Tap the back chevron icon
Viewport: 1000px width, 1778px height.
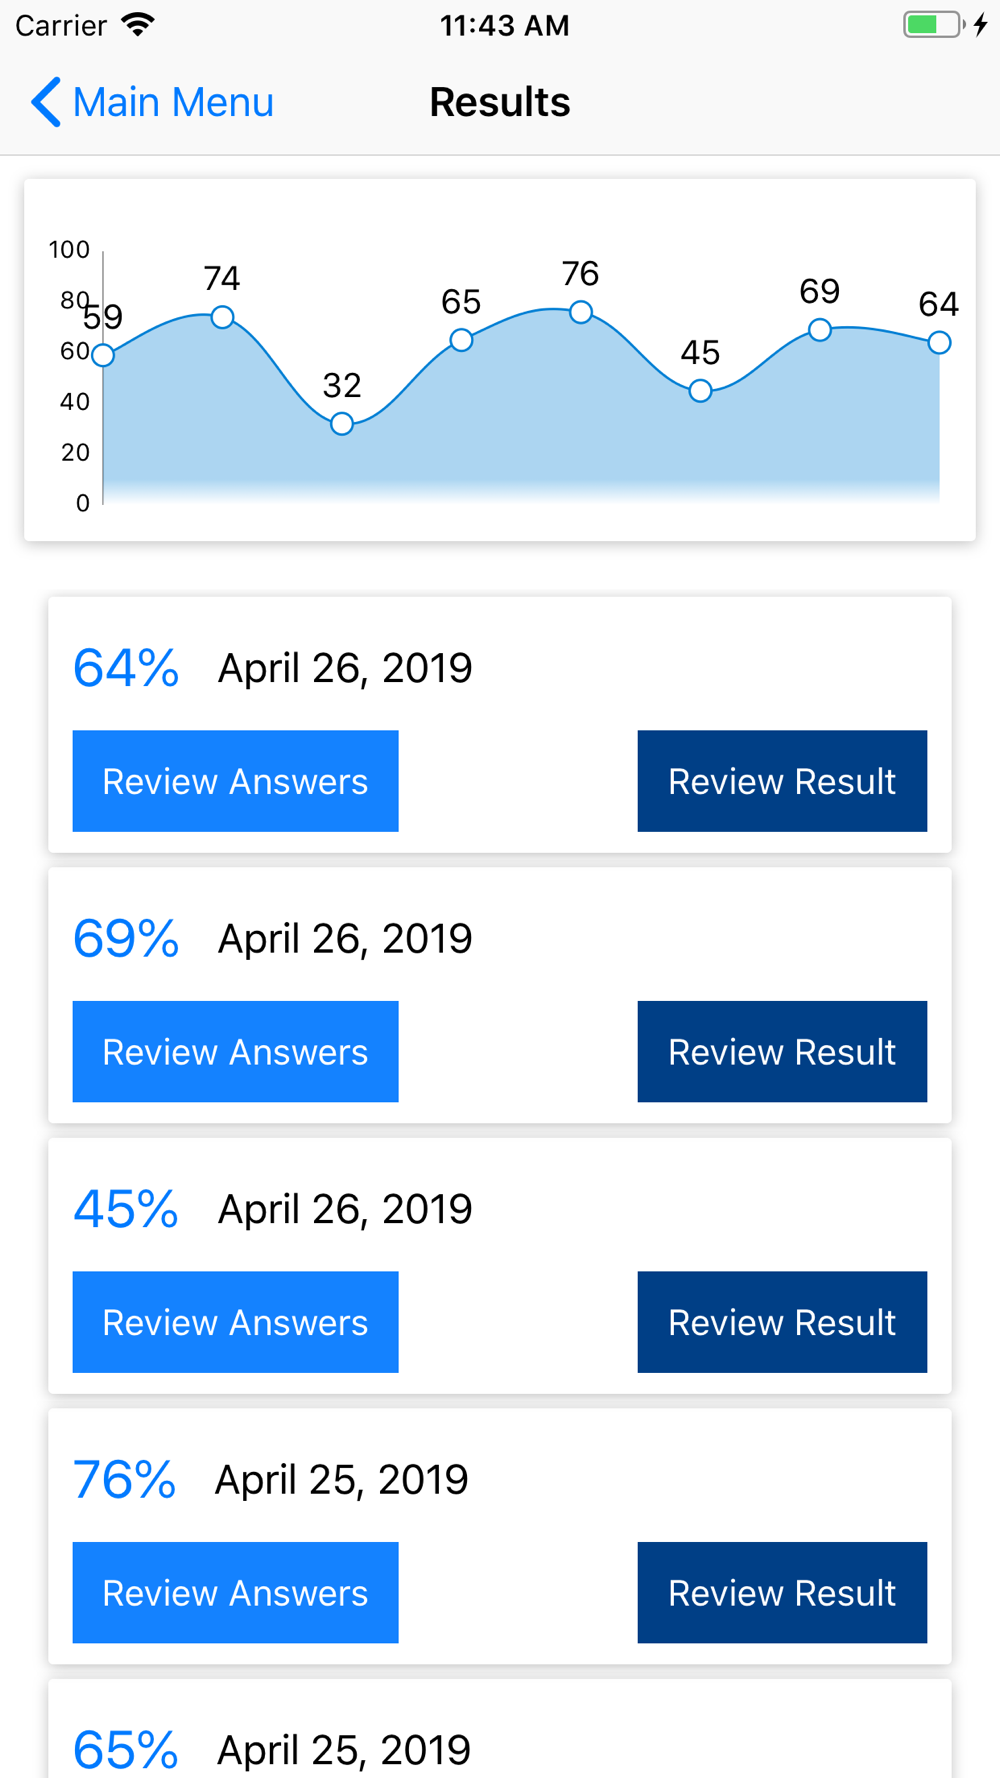point(46,102)
